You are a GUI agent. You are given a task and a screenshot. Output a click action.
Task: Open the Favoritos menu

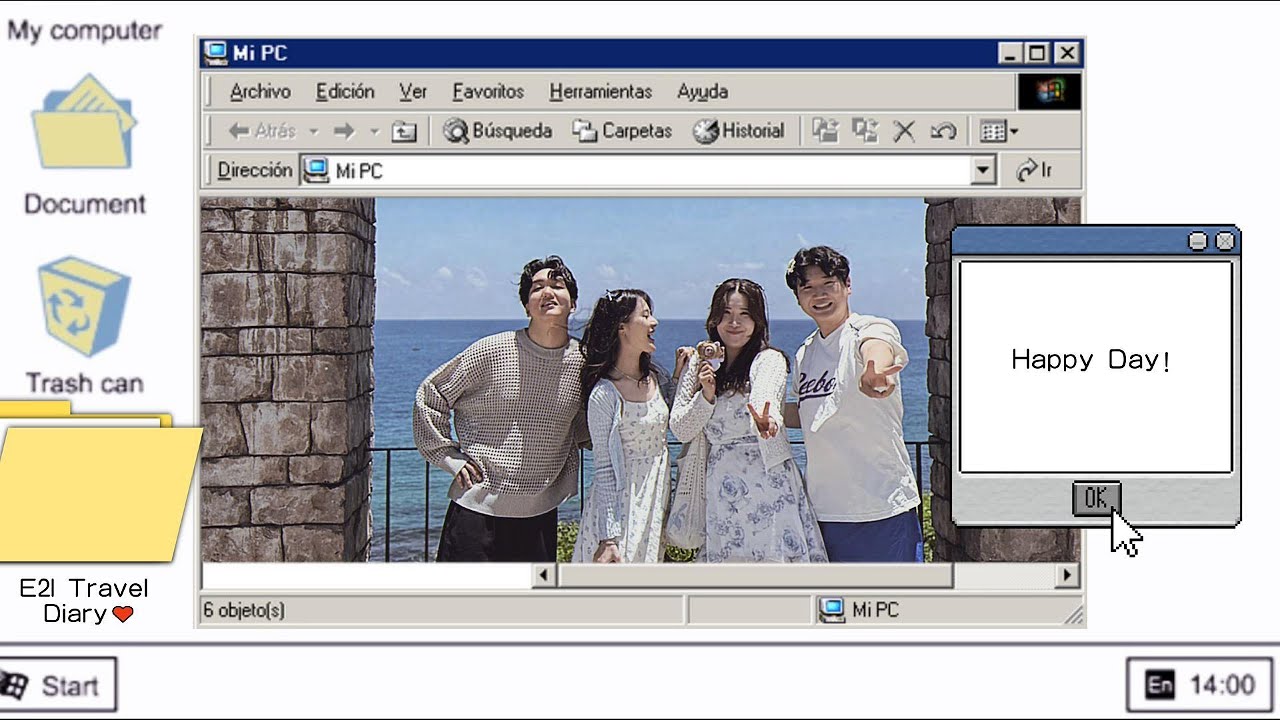coord(488,91)
